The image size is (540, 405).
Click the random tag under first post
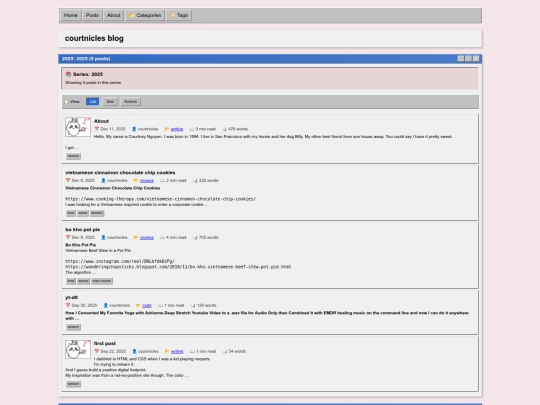[73, 384]
